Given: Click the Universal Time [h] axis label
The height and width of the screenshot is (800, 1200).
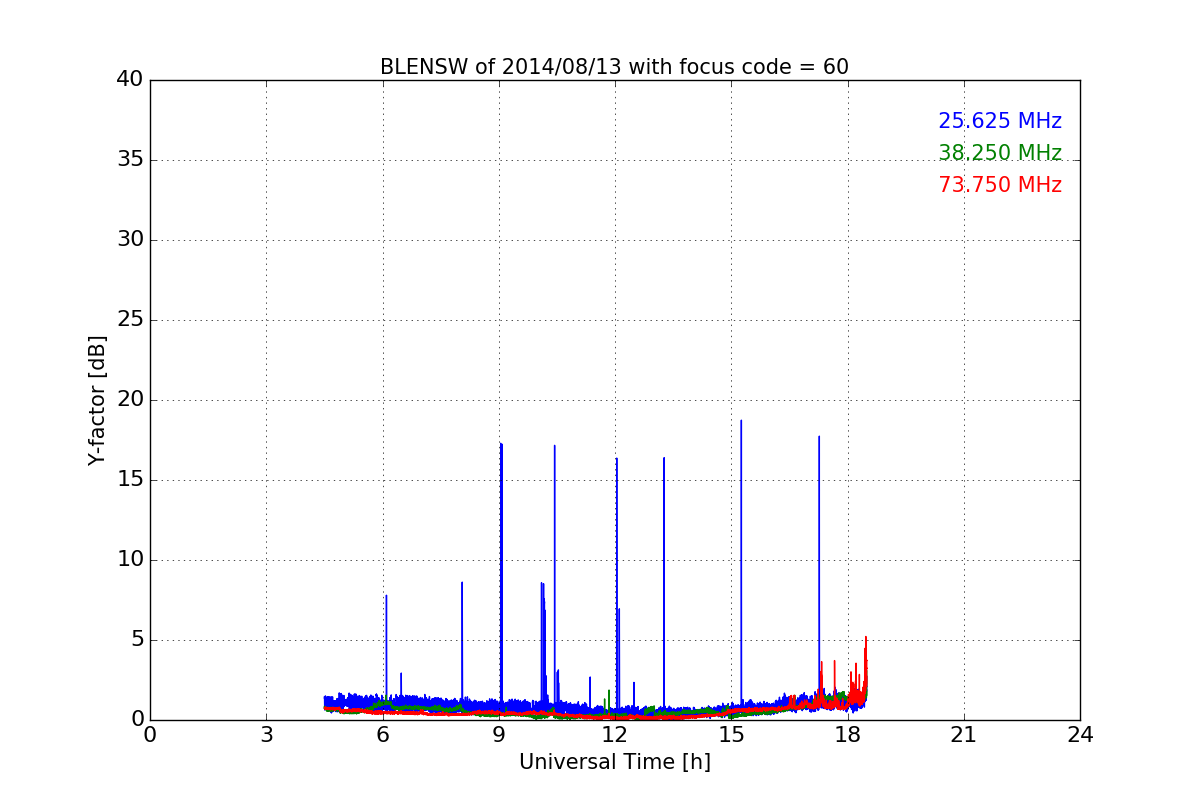Looking at the screenshot, I should [614, 762].
